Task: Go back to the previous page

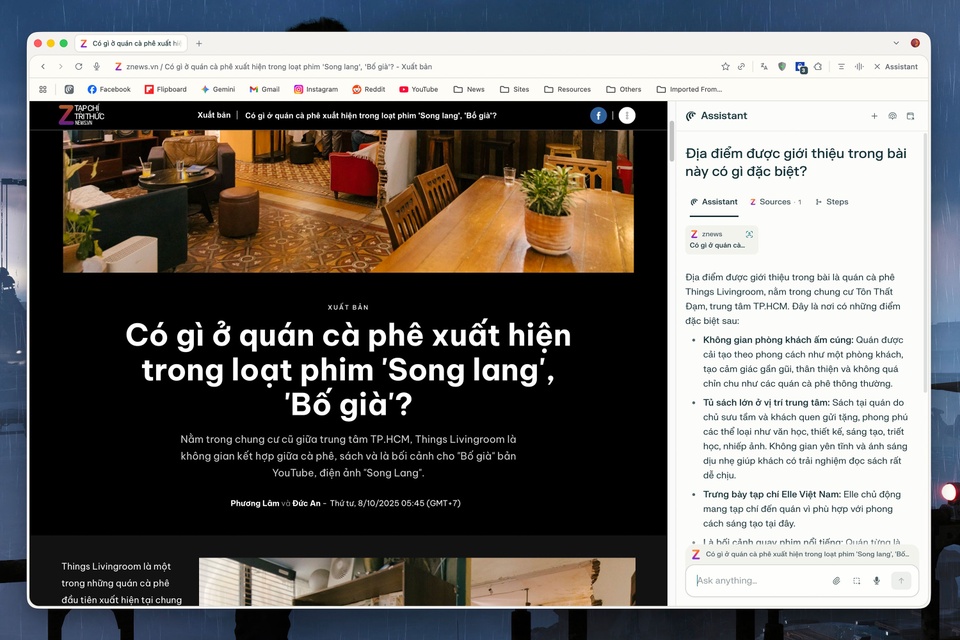Action: pyautogui.click(x=43, y=66)
